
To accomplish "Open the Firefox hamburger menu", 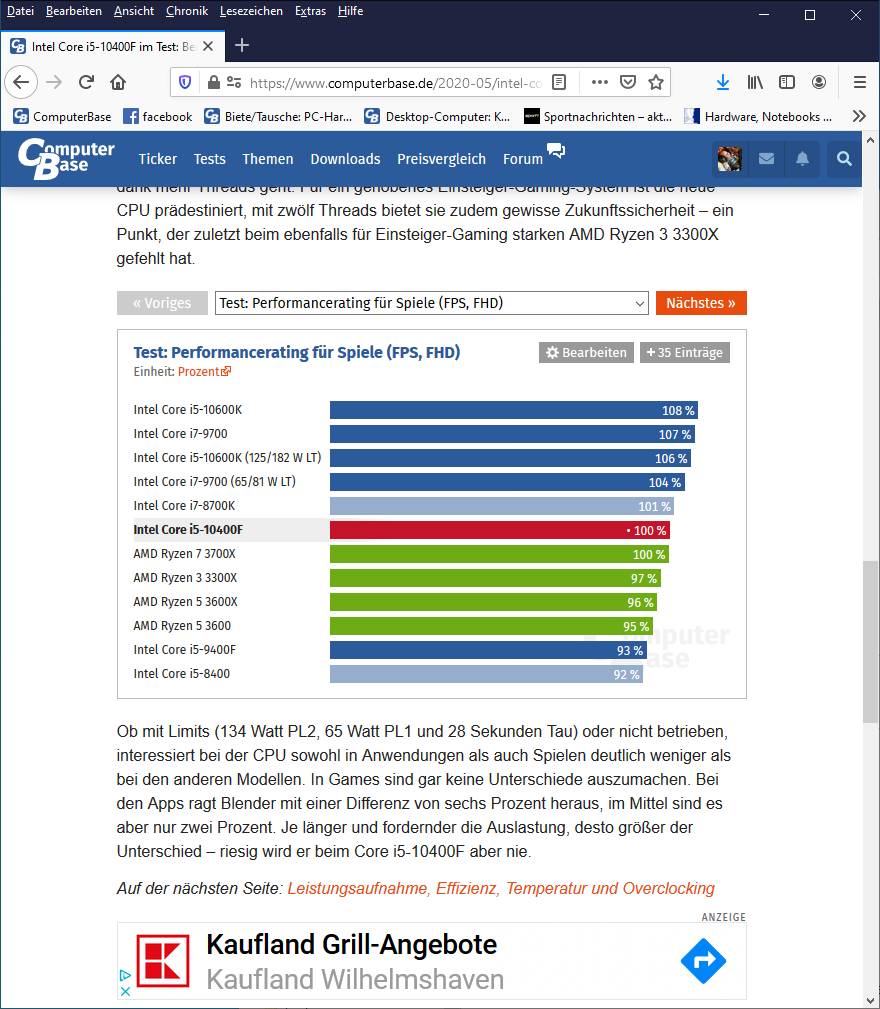I will coord(859,82).
